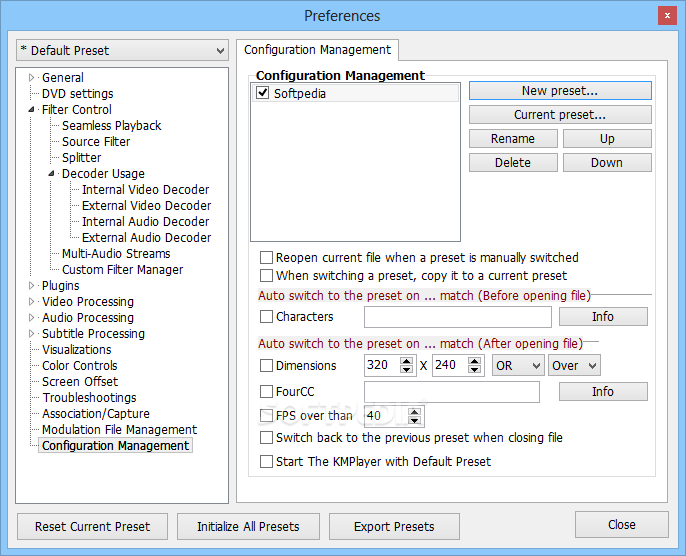This screenshot has width=686, height=556.
Task: Tick When switching a preset, copy it
Action: coord(266,276)
